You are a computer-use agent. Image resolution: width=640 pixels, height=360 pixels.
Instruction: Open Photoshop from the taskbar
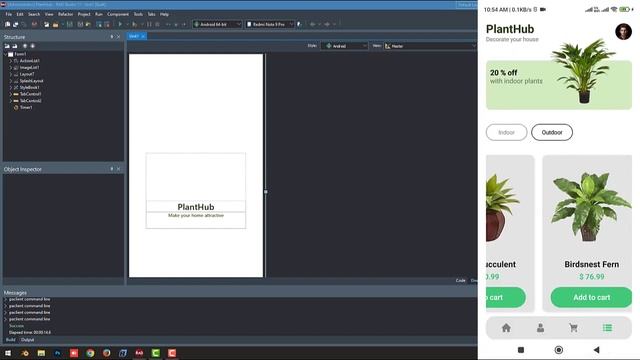pyautogui.click(x=58, y=353)
